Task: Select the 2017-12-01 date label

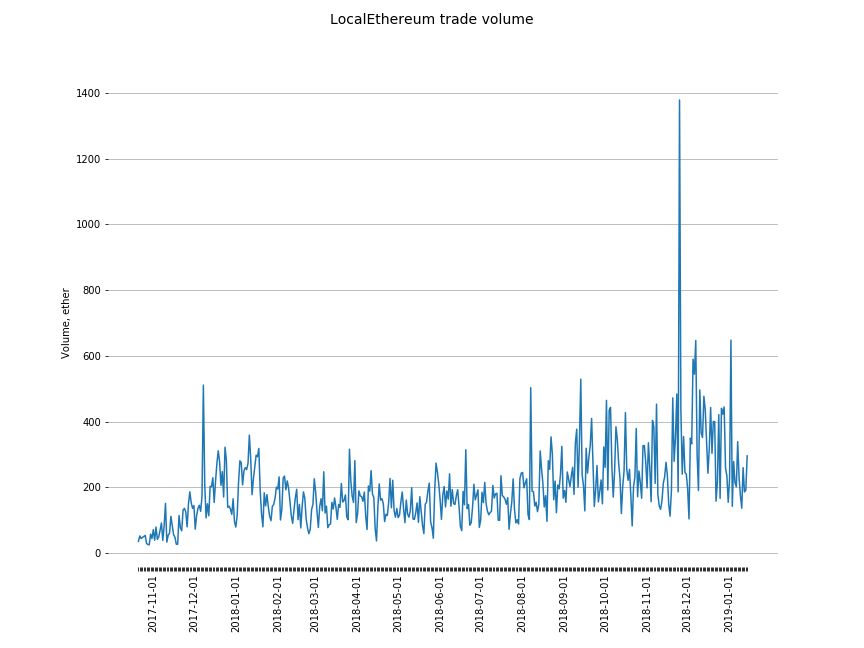Action: [x=193, y=604]
